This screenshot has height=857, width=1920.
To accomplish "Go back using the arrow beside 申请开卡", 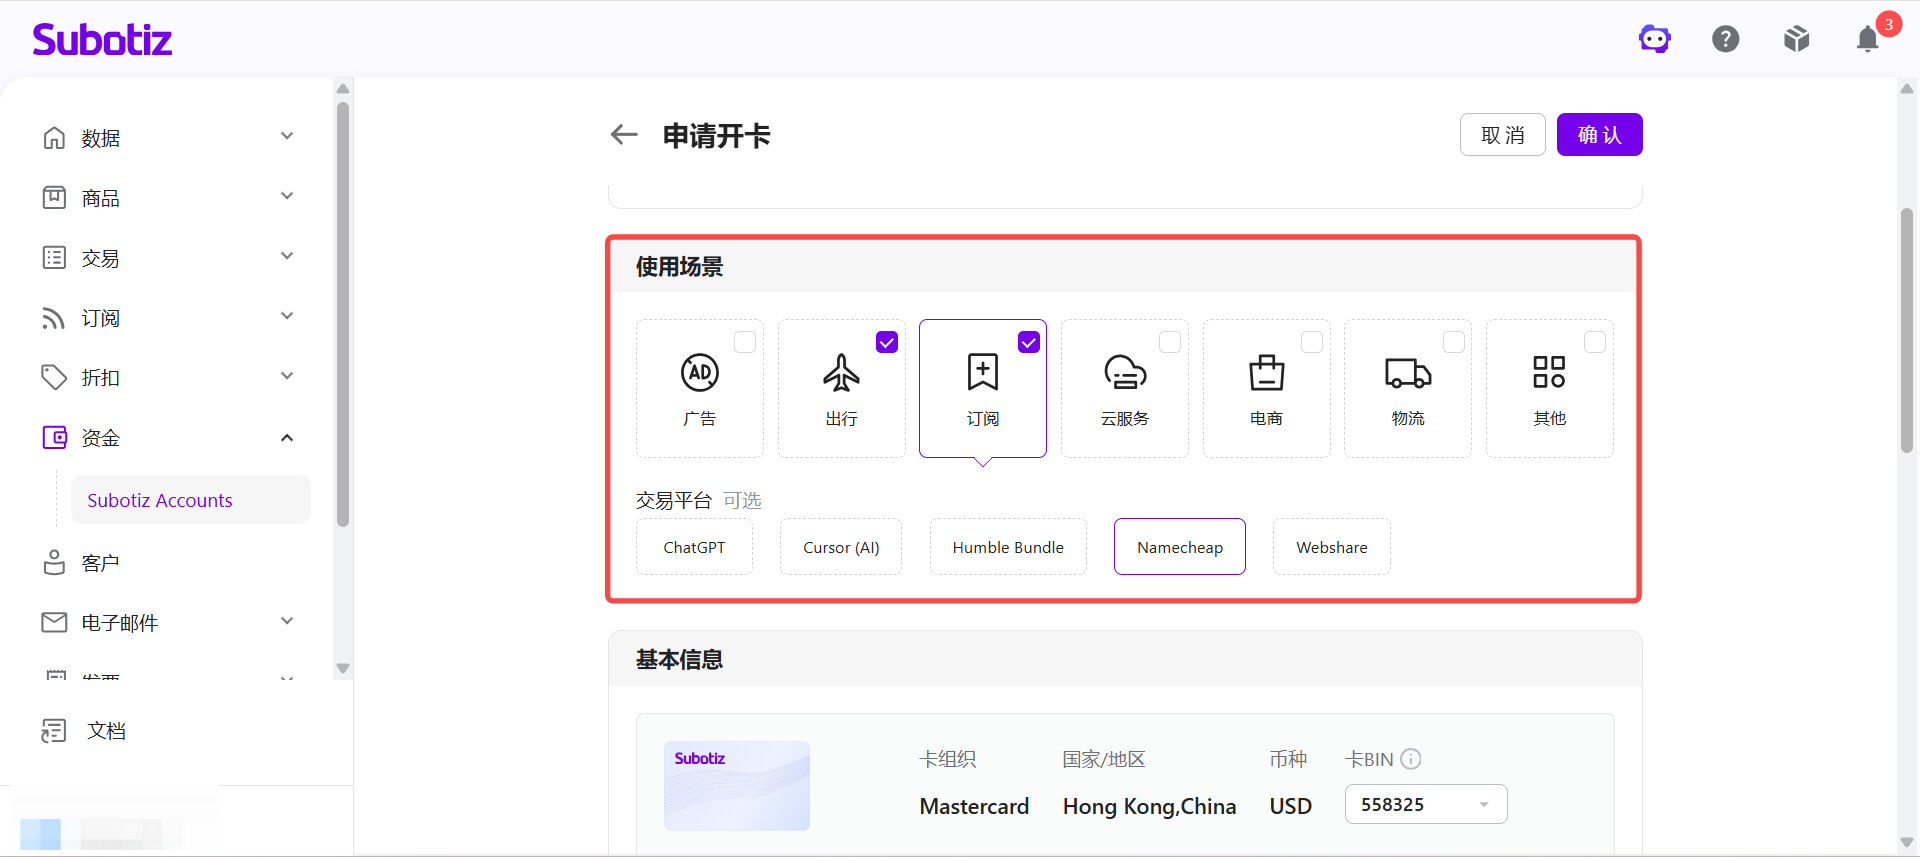I will click(624, 135).
